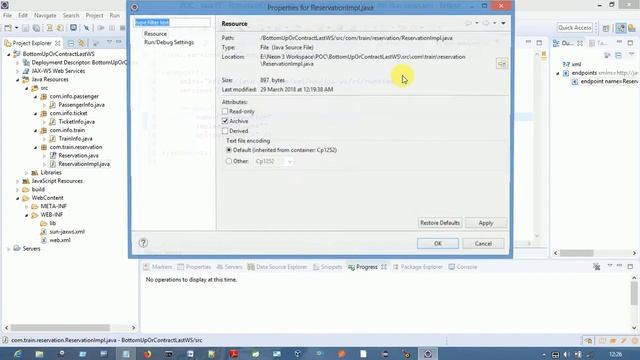
Task: Collapse all in Project Explorer toolbar
Action: tap(71, 43)
